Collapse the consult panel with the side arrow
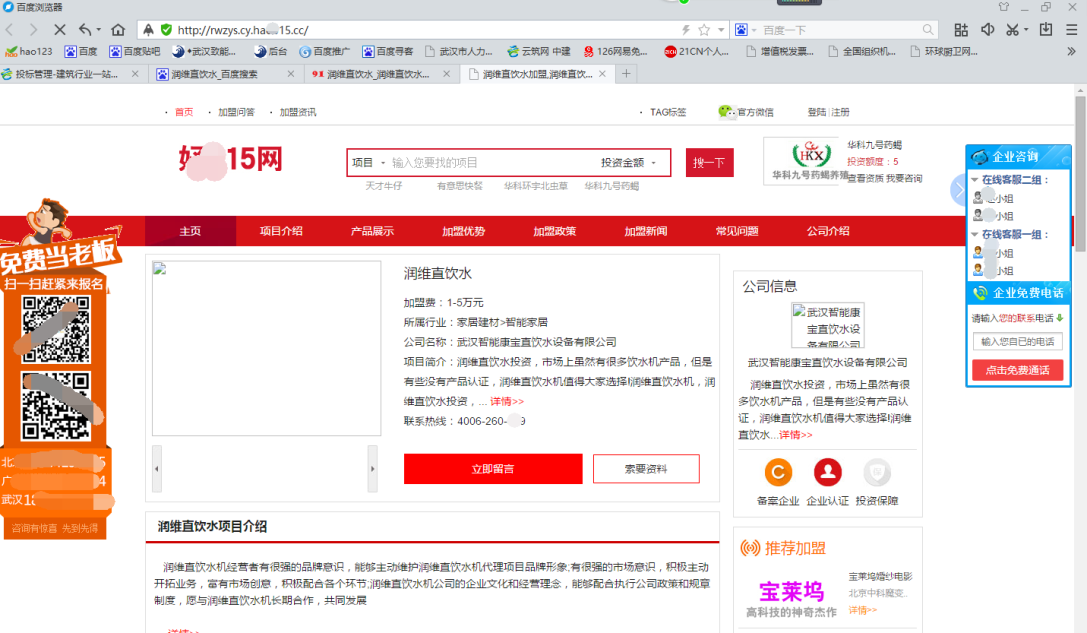This screenshot has height=633, width=1087. click(x=959, y=190)
